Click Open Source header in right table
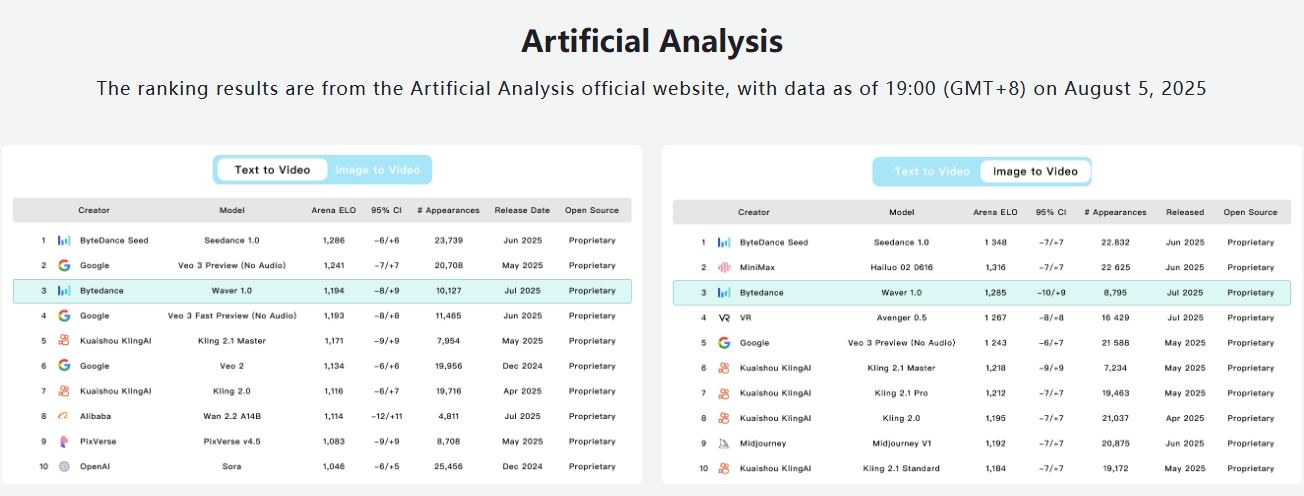The height and width of the screenshot is (496, 1304). tap(1250, 212)
